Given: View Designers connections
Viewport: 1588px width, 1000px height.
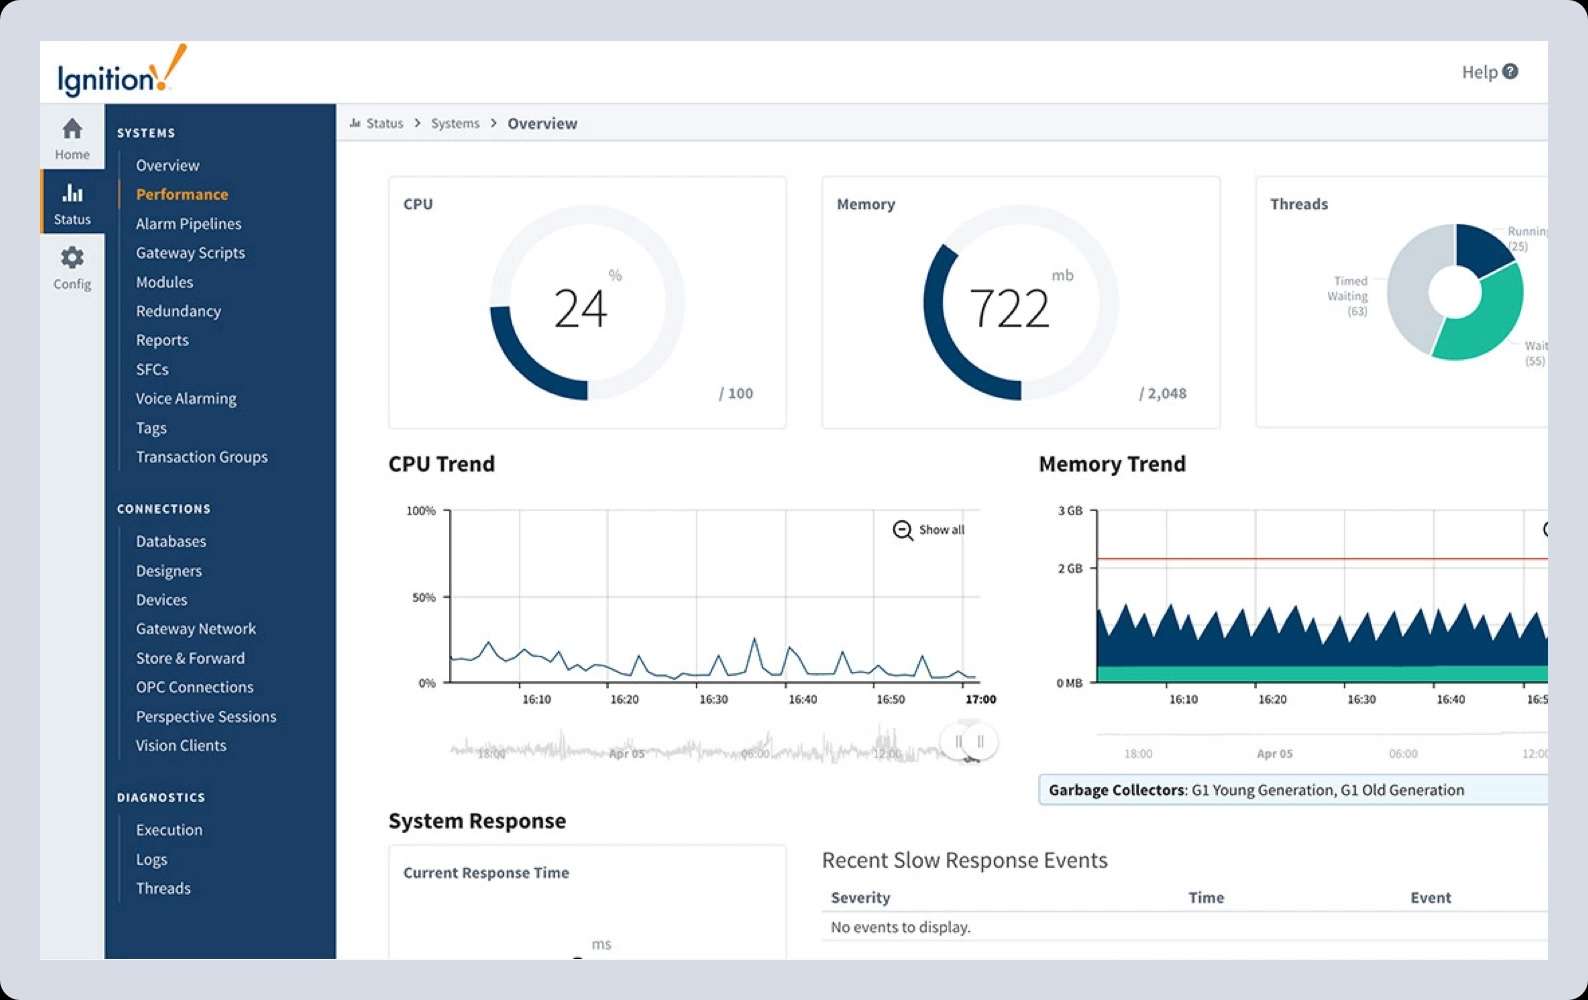Looking at the screenshot, I should click(x=169, y=571).
